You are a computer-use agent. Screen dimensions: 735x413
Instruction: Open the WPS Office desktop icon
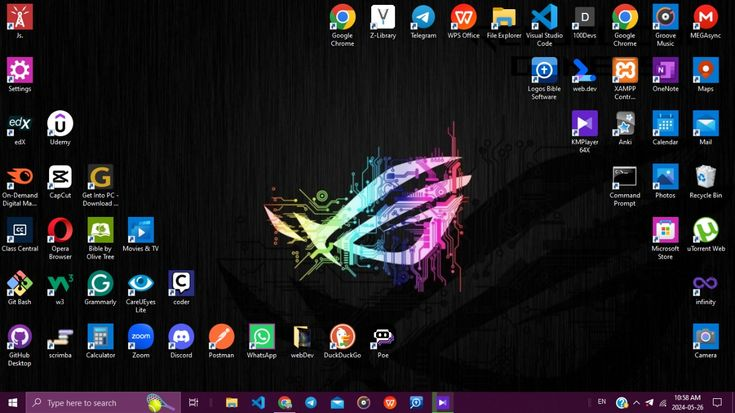tap(464, 22)
